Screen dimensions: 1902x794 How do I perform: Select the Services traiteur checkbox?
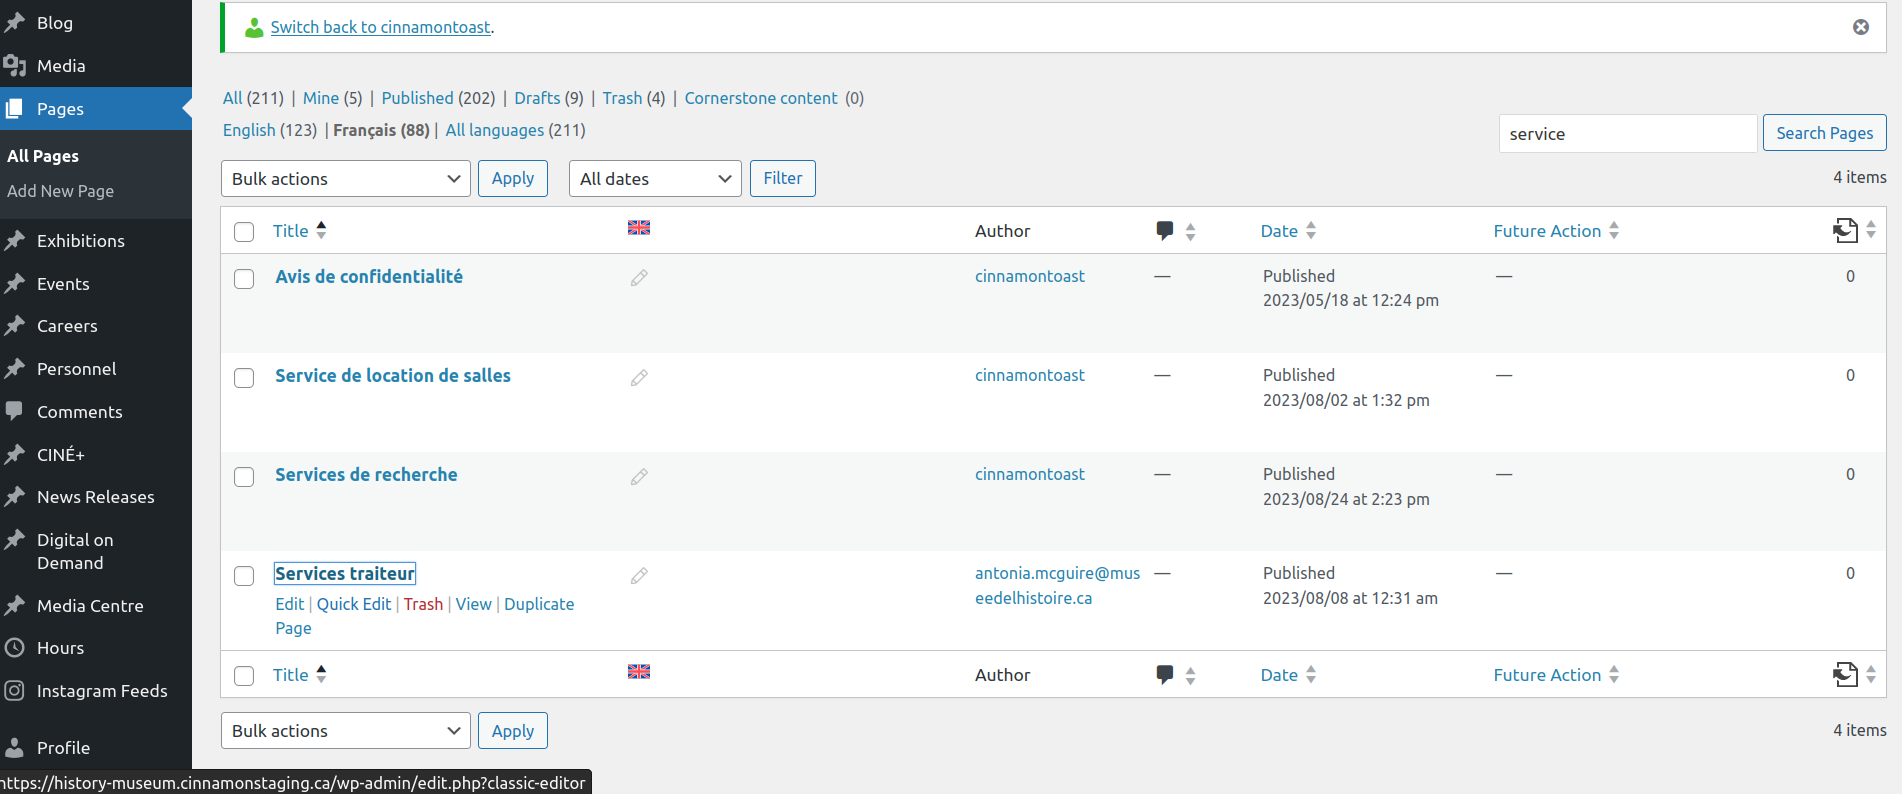click(x=244, y=576)
